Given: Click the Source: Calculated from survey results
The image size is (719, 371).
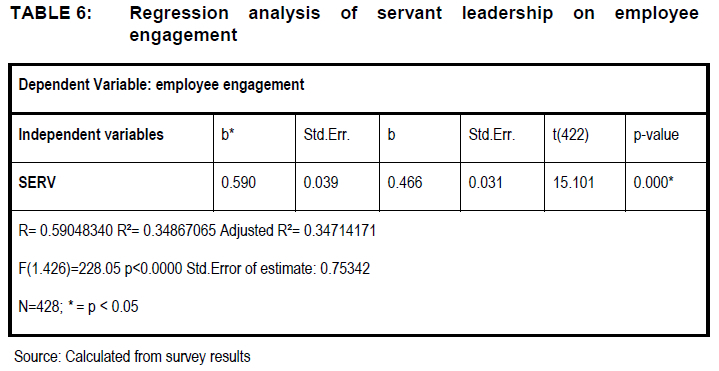Looking at the screenshot, I should click(132, 356).
